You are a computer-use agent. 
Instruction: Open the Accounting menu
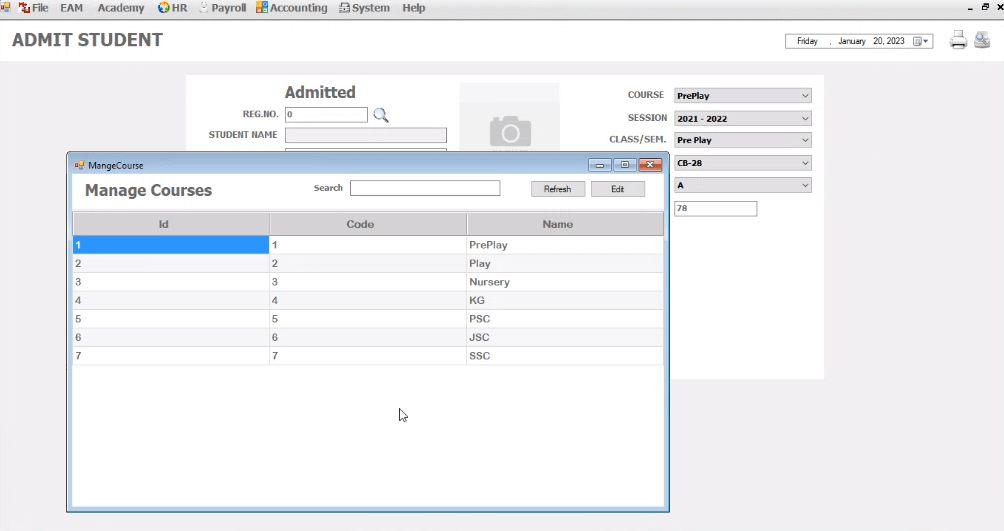[291, 8]
